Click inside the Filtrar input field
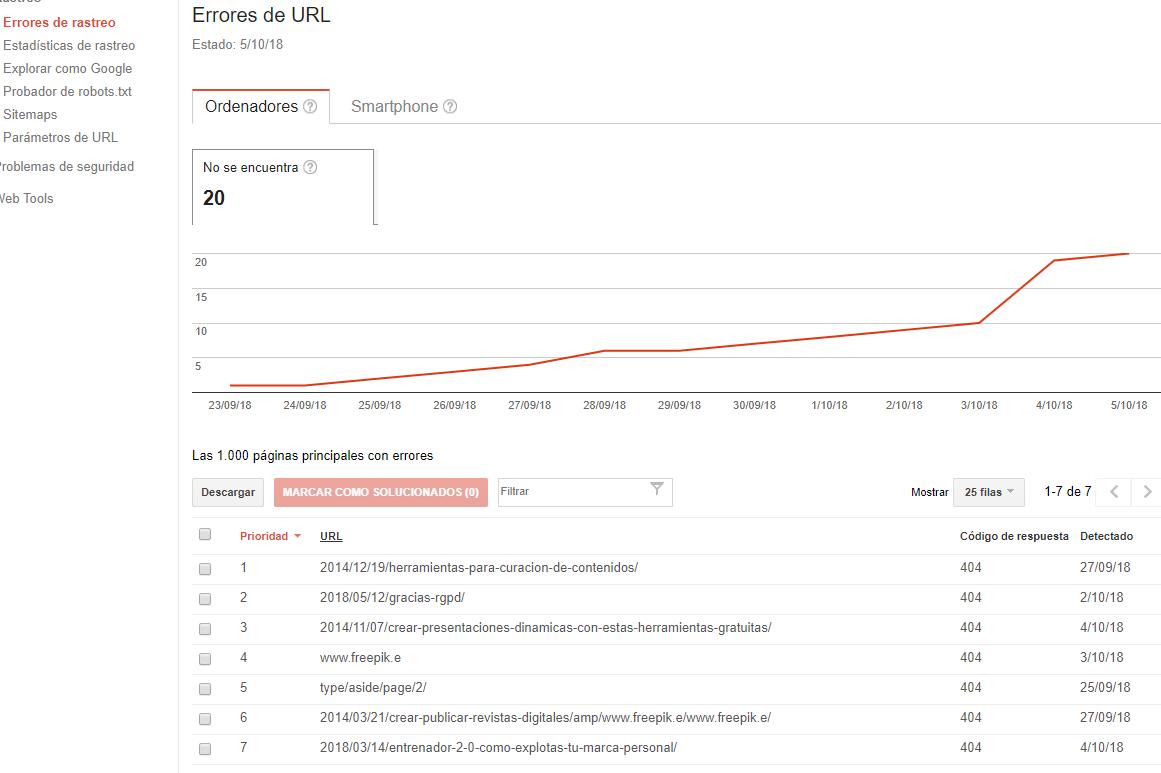 pos(570,492)
